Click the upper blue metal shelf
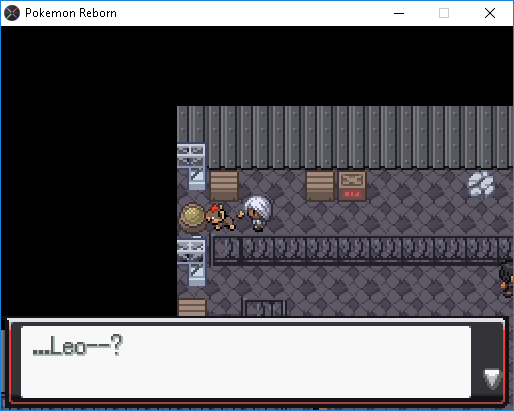This screenshot has width=514, height=411. tap(191, 166)
